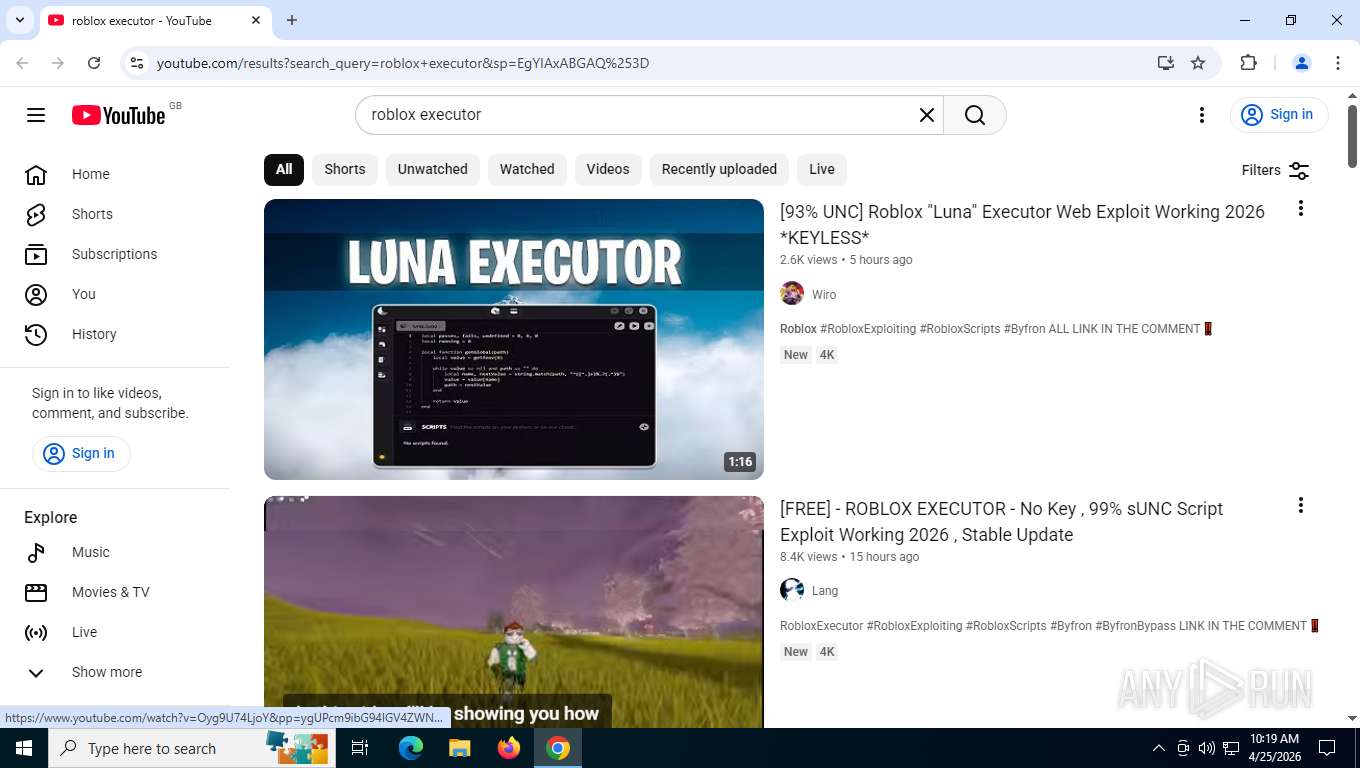
Task: Select the Shorts filter chip
Action: coord(345,169)
